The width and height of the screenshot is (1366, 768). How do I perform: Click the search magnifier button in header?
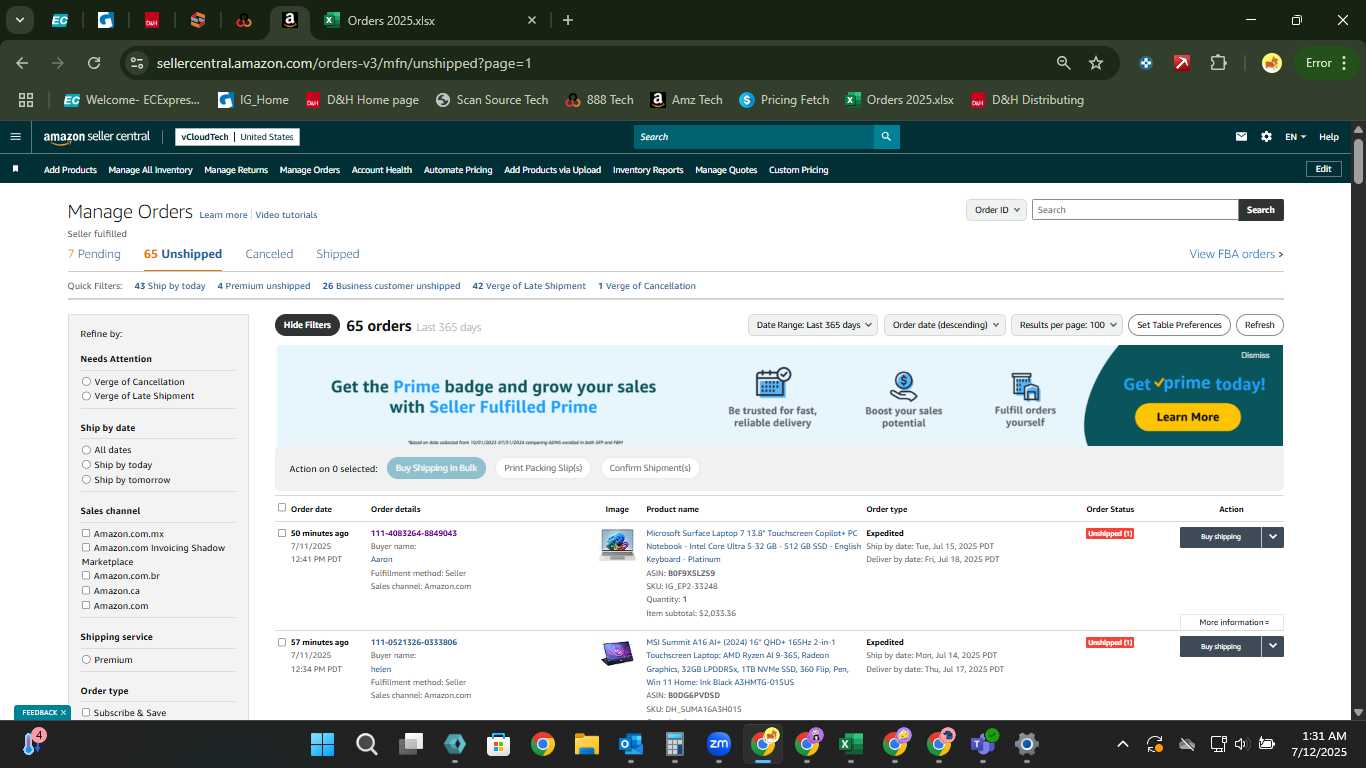tap(886, 137)
